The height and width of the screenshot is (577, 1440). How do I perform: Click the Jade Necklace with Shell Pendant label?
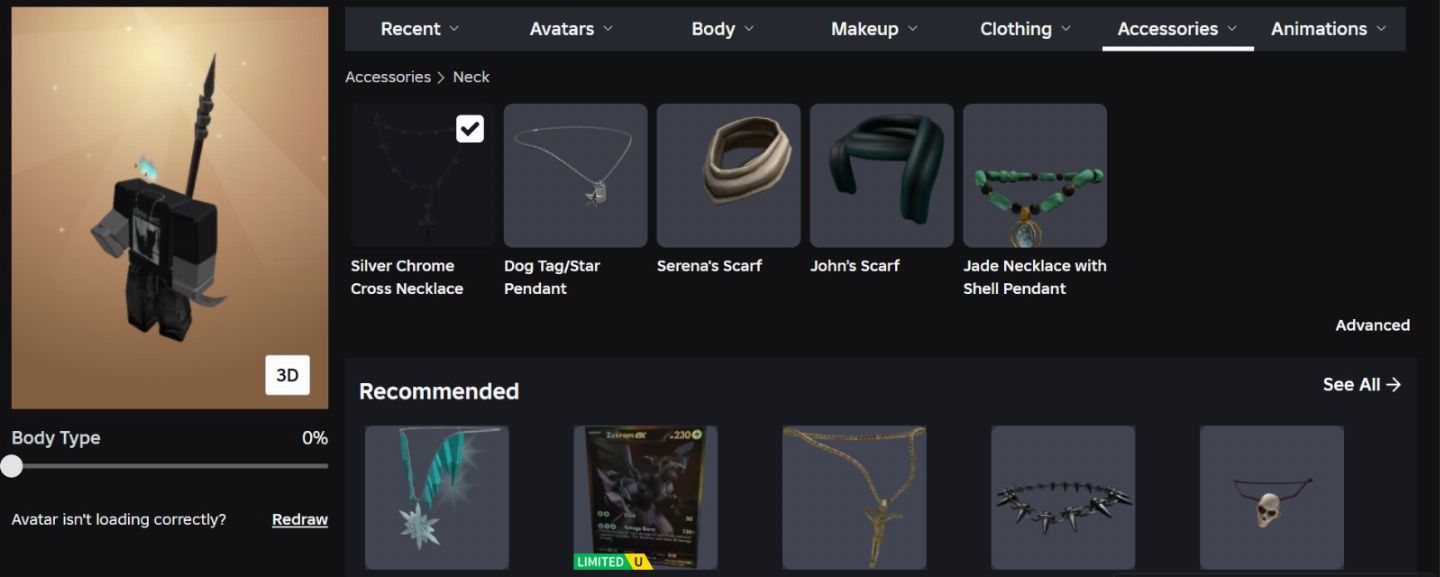[1035, 277]
